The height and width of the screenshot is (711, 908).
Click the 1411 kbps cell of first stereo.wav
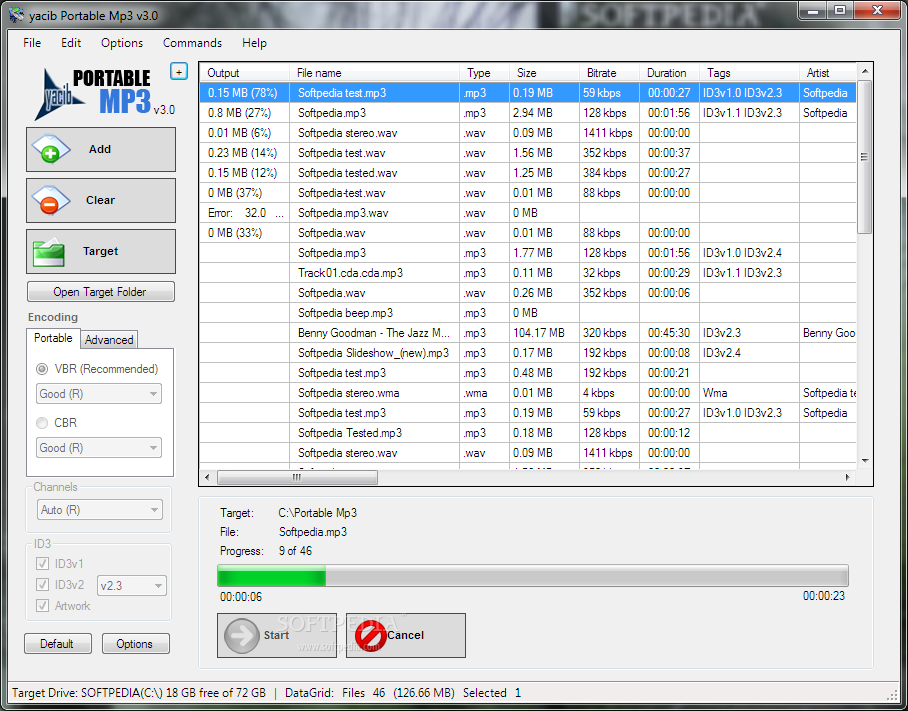(x=609, y=133)
